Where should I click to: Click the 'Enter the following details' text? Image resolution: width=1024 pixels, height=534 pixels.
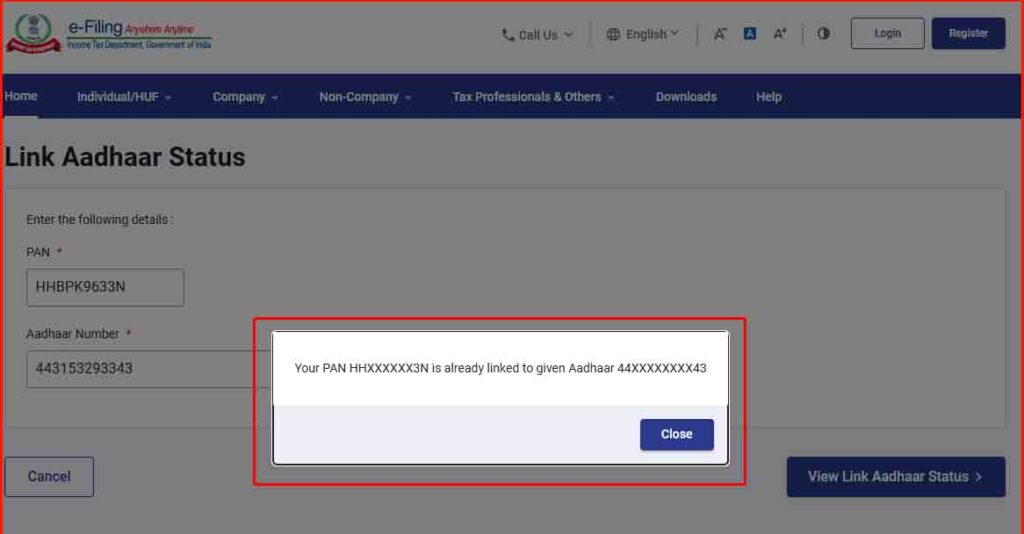pos(99,220)
